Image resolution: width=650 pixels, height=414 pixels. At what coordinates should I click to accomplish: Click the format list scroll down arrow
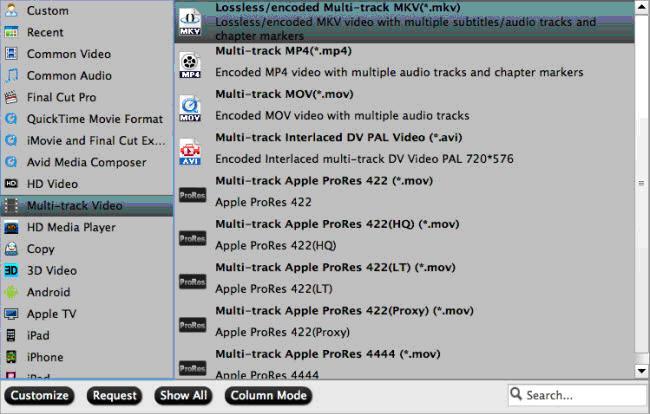[x=642, y=371]
